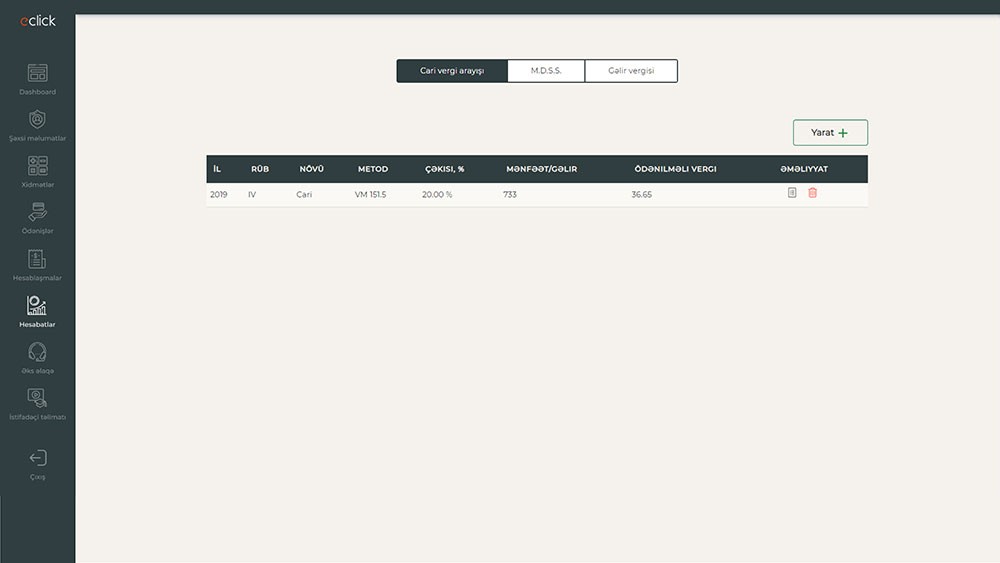Screen dimensions: 1000x563
Task: Delete the 2019 IV record with trash icon
Action: tap(812, 193)
